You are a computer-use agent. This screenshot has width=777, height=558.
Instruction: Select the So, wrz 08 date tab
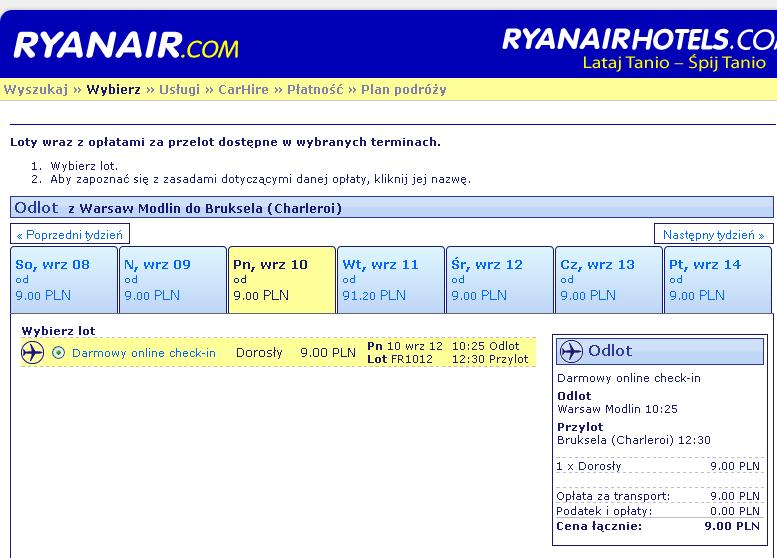coord(64,280)
